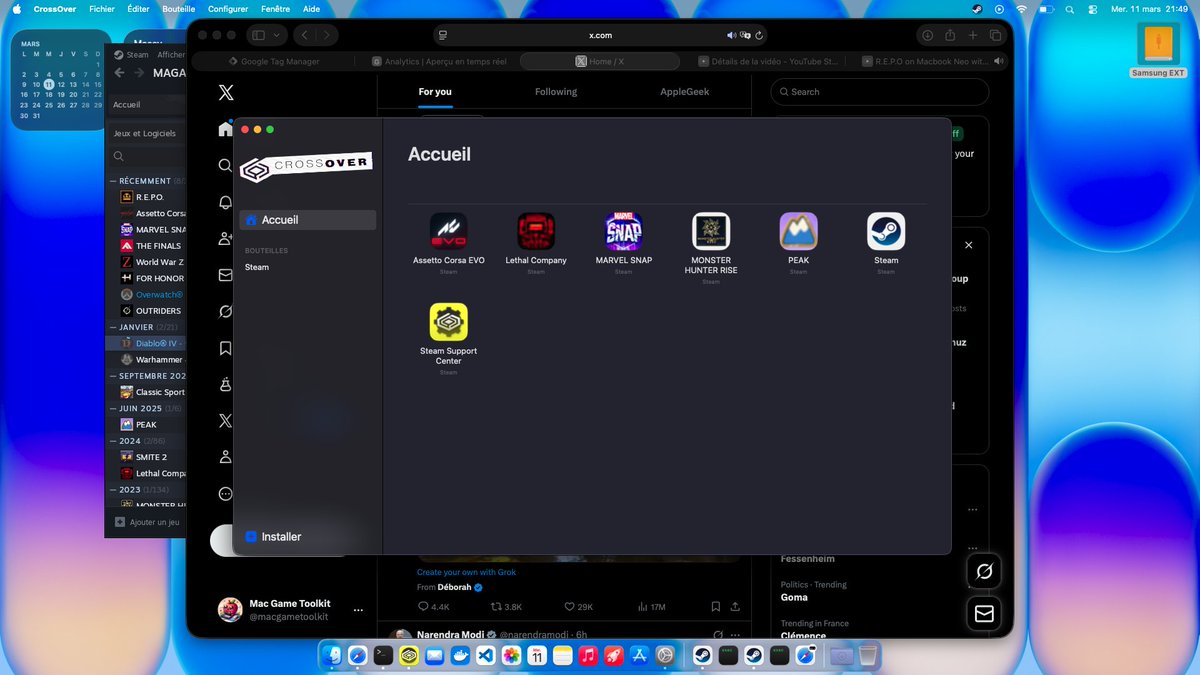
Task: Open Steam Support Center icon
Action: 448,322
